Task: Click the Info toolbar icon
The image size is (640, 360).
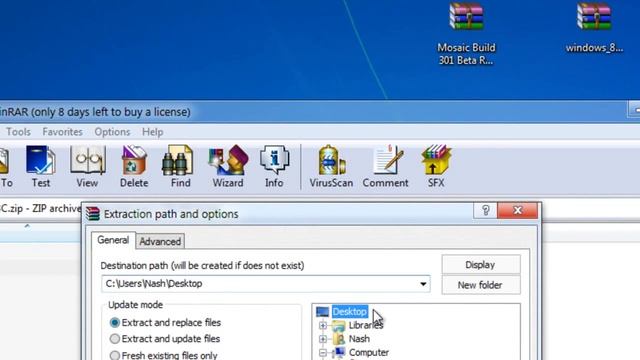Action: (274, 167)
